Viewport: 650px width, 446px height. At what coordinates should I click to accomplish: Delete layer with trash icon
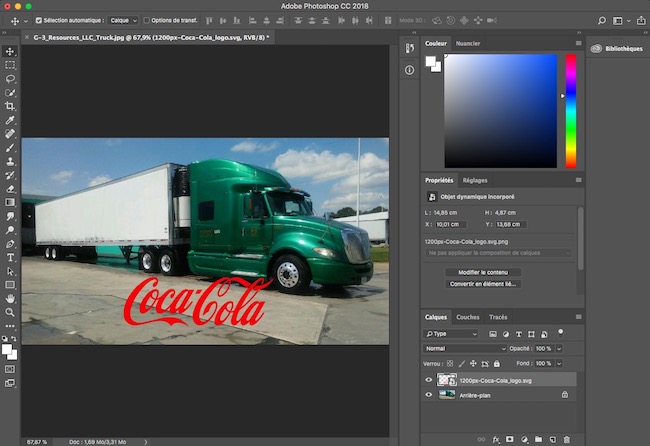click(567, 439)
